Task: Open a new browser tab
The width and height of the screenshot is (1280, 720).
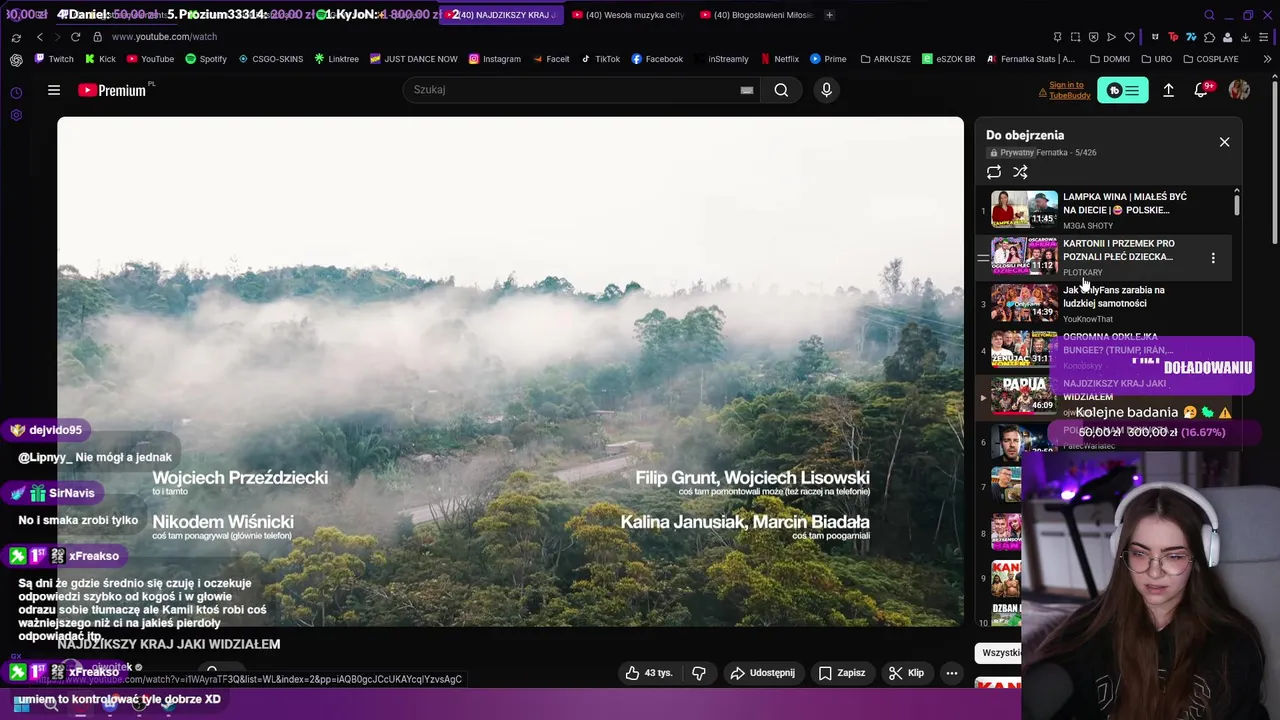Action: pyautogui.click(x=829, y=15)
